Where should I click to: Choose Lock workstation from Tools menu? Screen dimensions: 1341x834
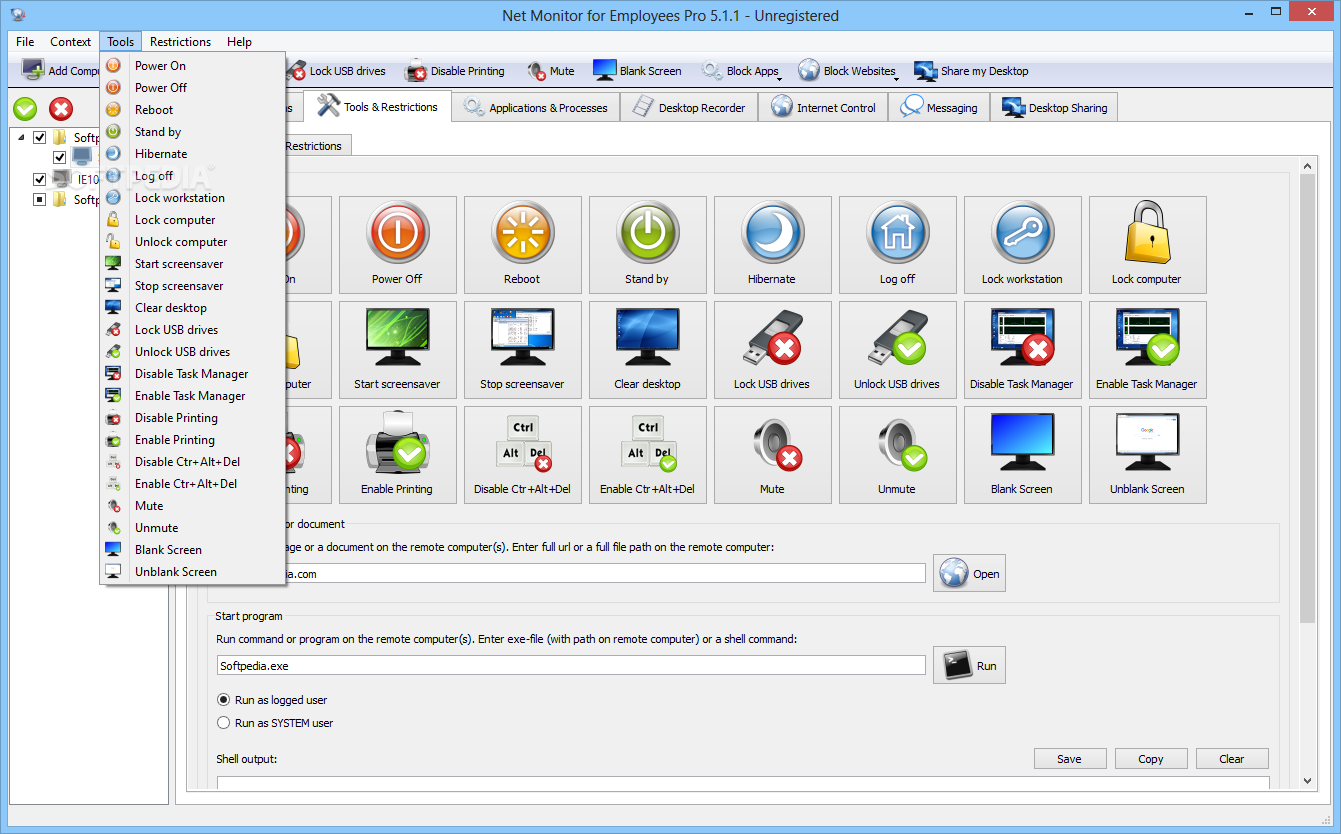pyautogui.click(x=192, y=198)
